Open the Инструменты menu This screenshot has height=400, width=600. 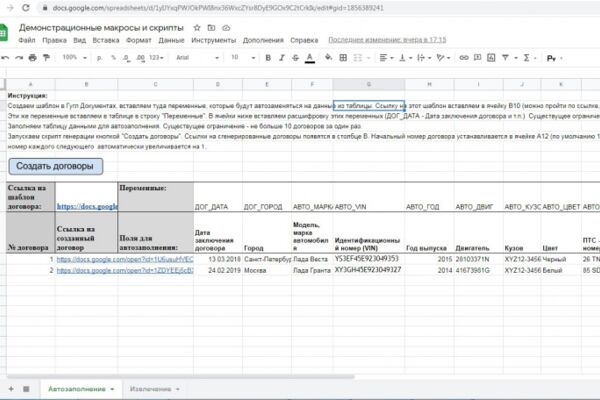(214, 40)
